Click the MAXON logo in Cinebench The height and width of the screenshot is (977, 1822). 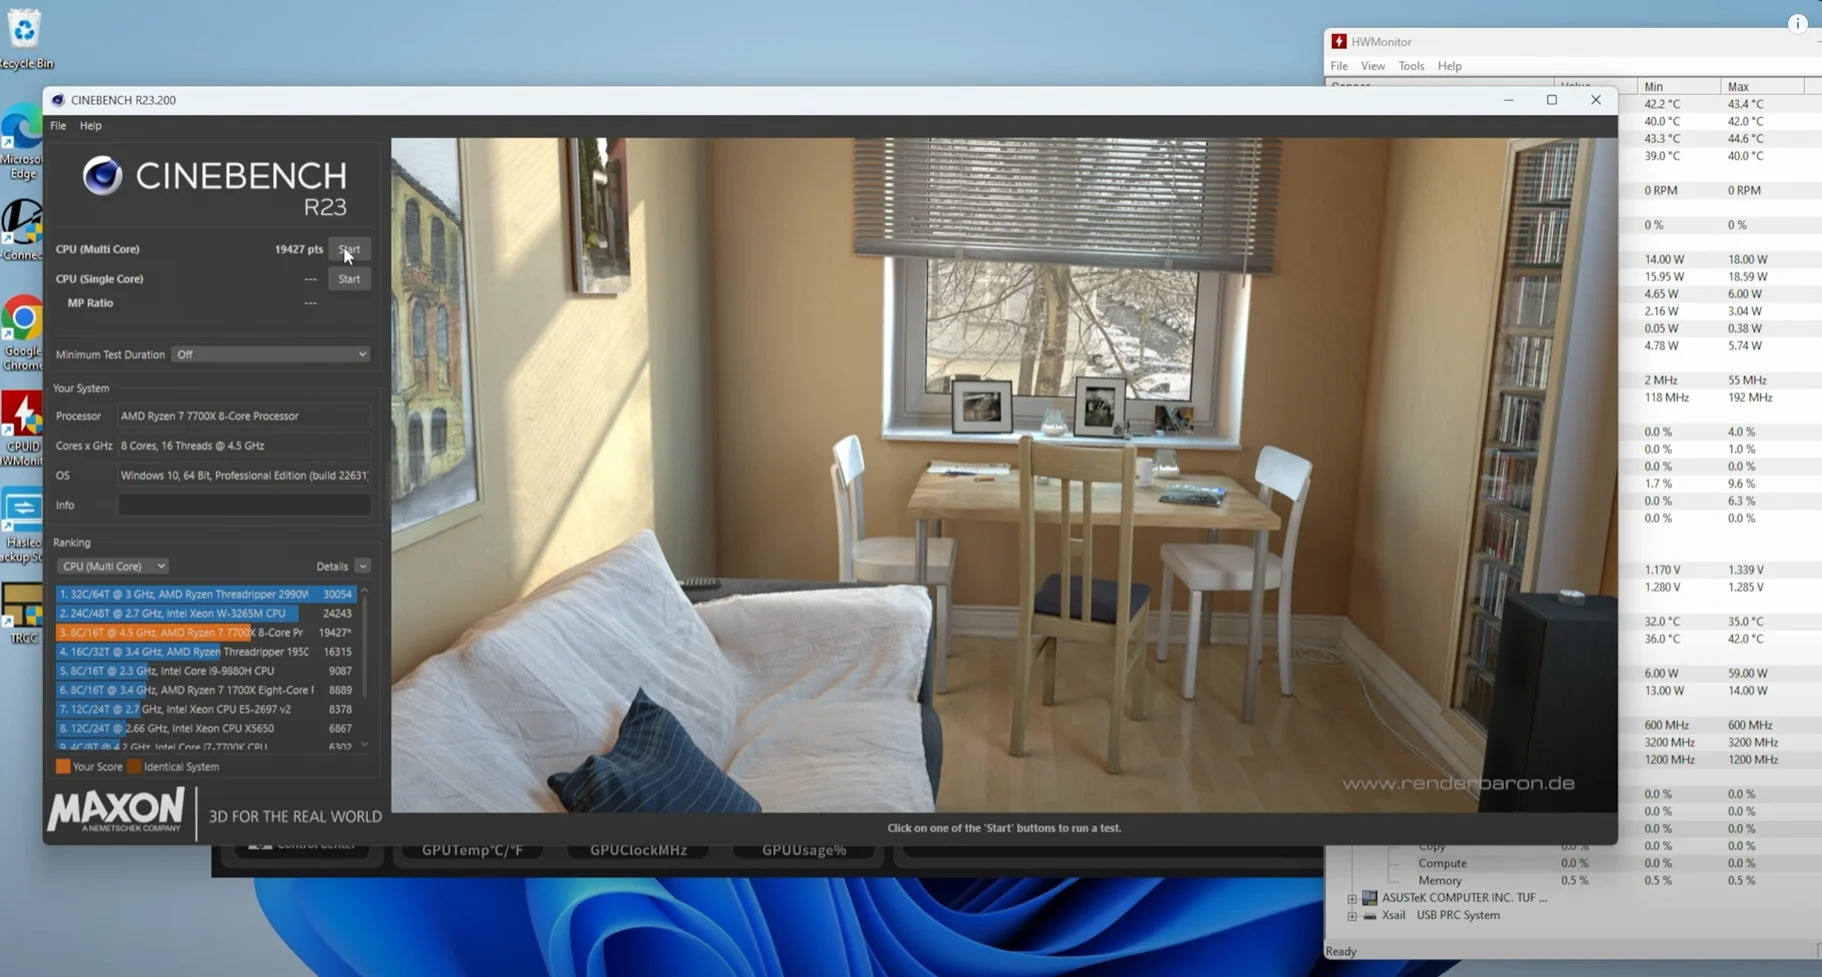[x=116, y=810]
